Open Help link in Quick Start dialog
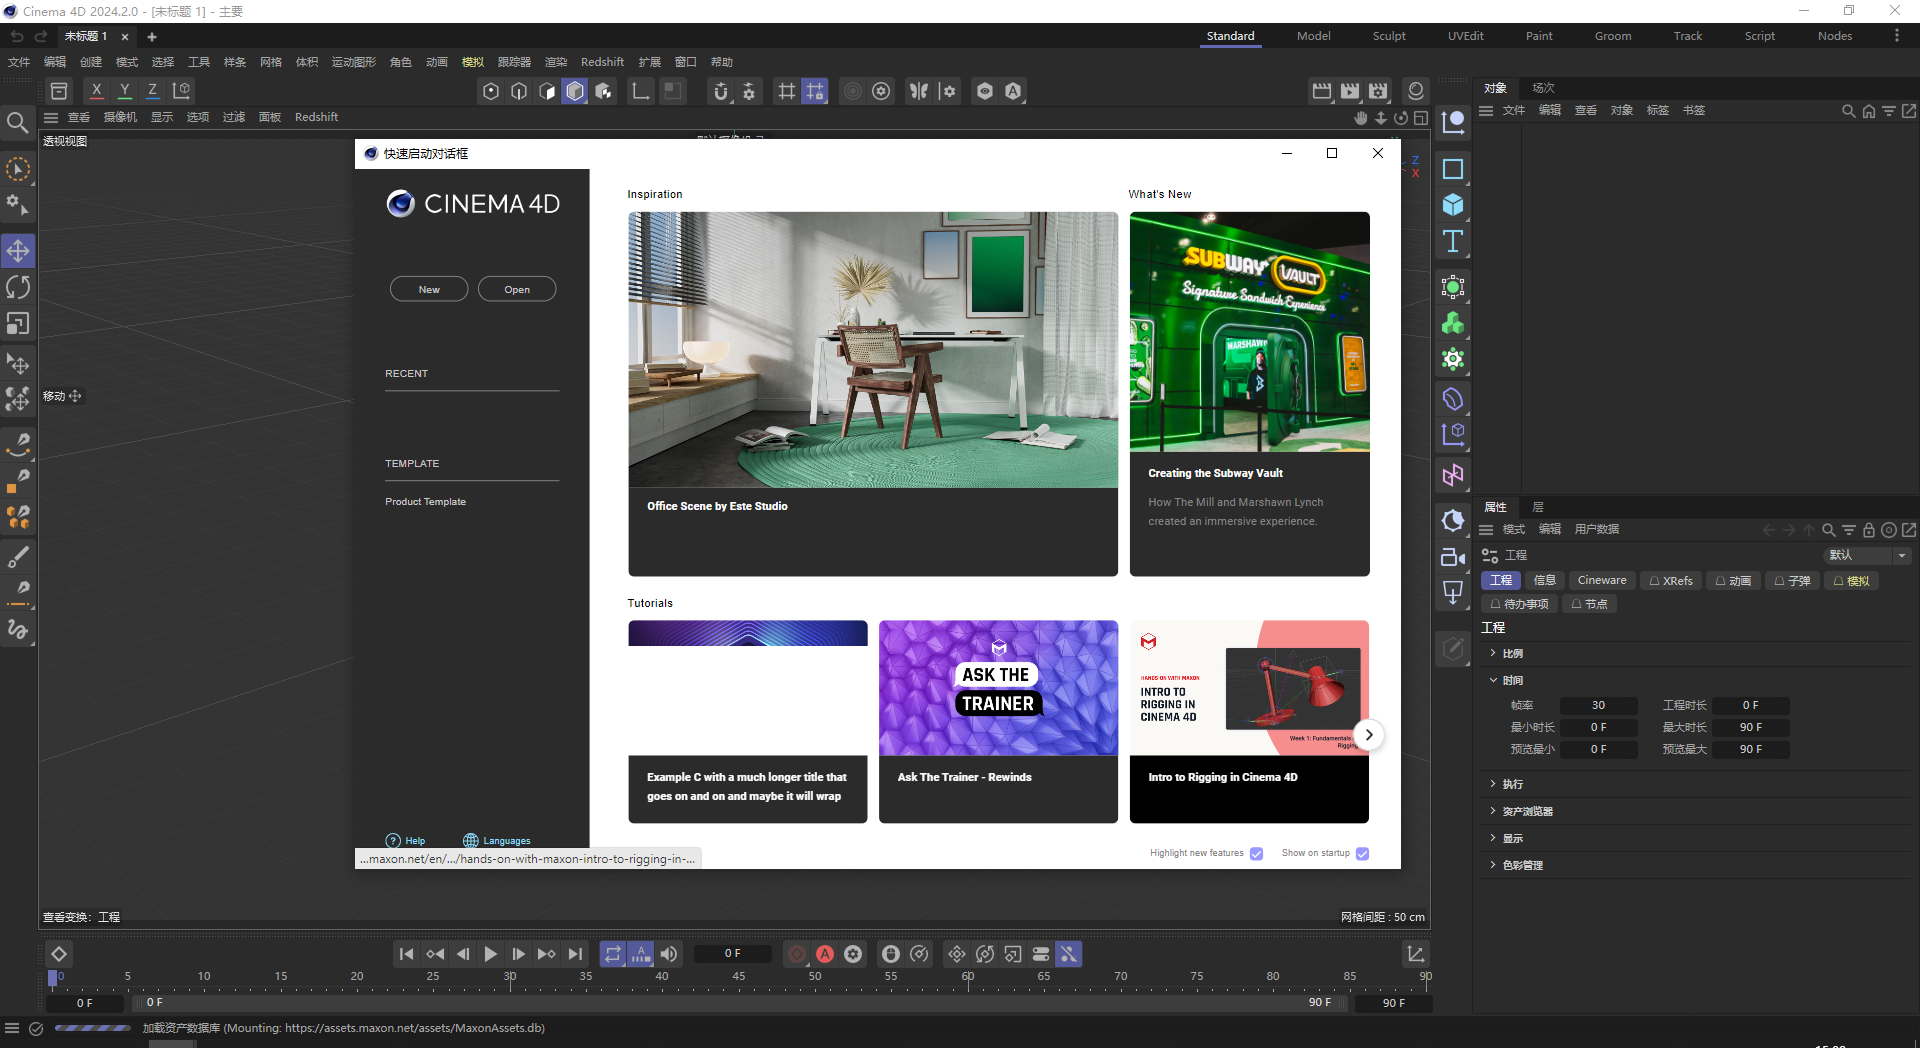The height and width of the screenshot is (1048, 1920). (x=406, y=841)
